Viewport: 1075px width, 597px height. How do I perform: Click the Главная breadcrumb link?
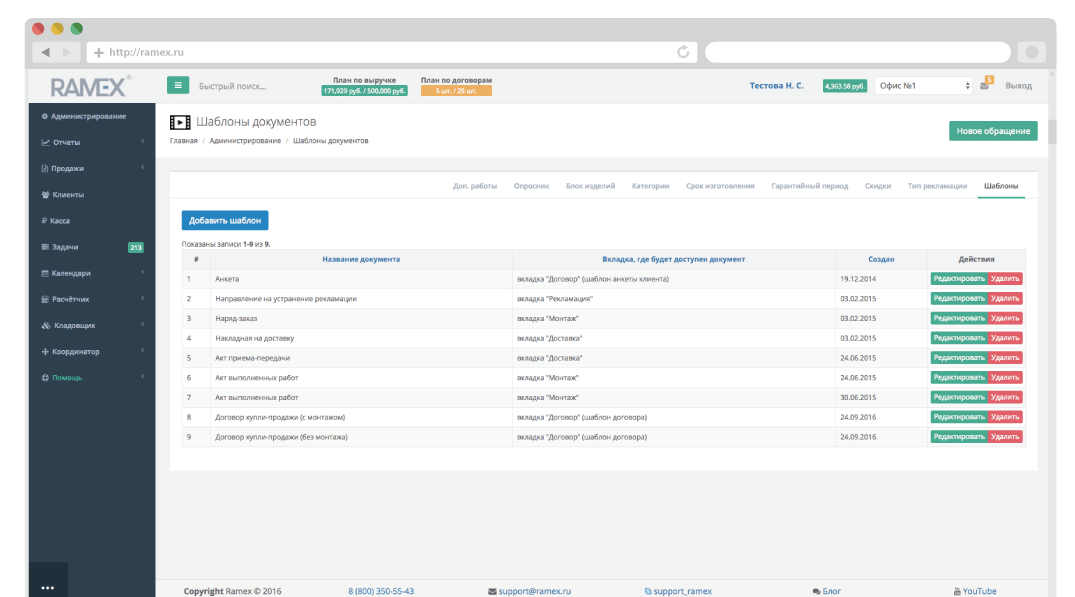tap(184, 141)
